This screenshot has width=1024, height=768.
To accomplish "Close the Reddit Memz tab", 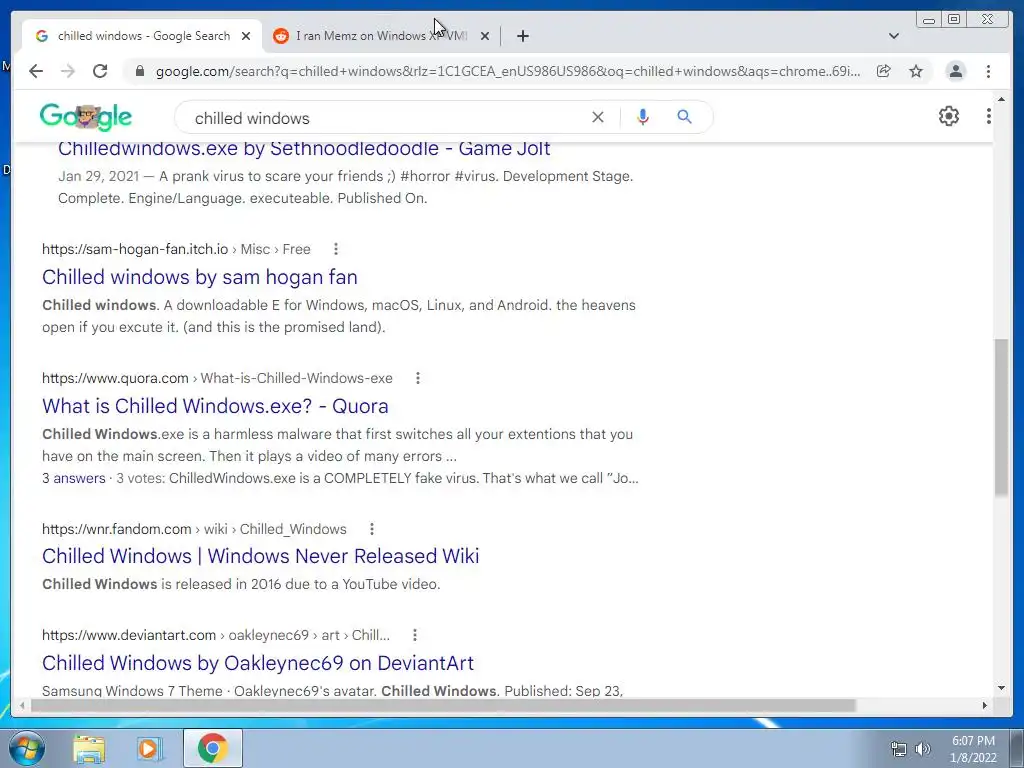I will [485, 36].
